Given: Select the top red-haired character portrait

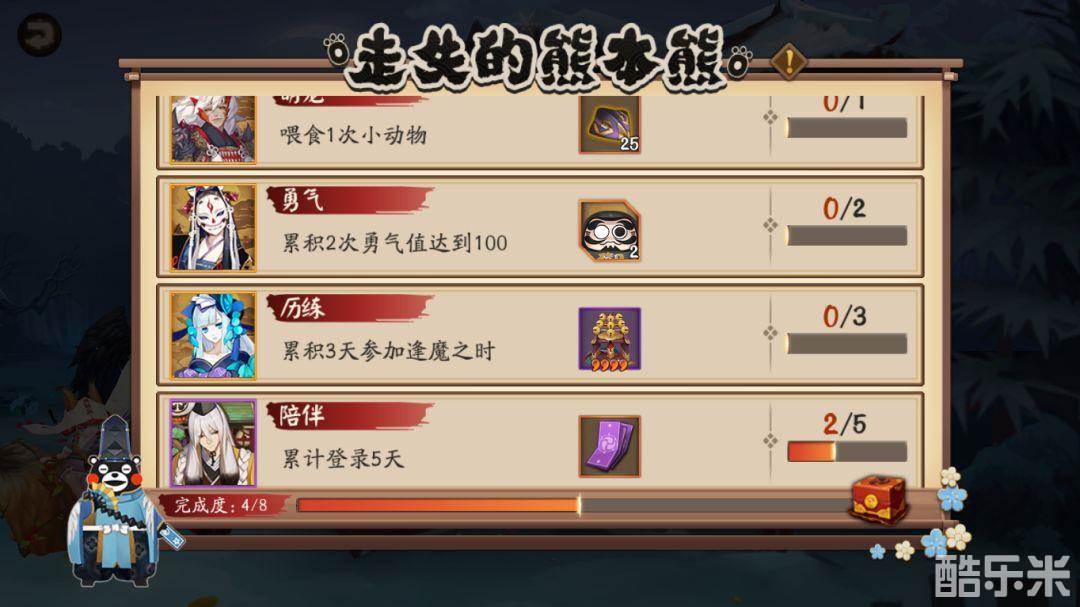Looking at the screenshot, I should click(x=213, y=130).
